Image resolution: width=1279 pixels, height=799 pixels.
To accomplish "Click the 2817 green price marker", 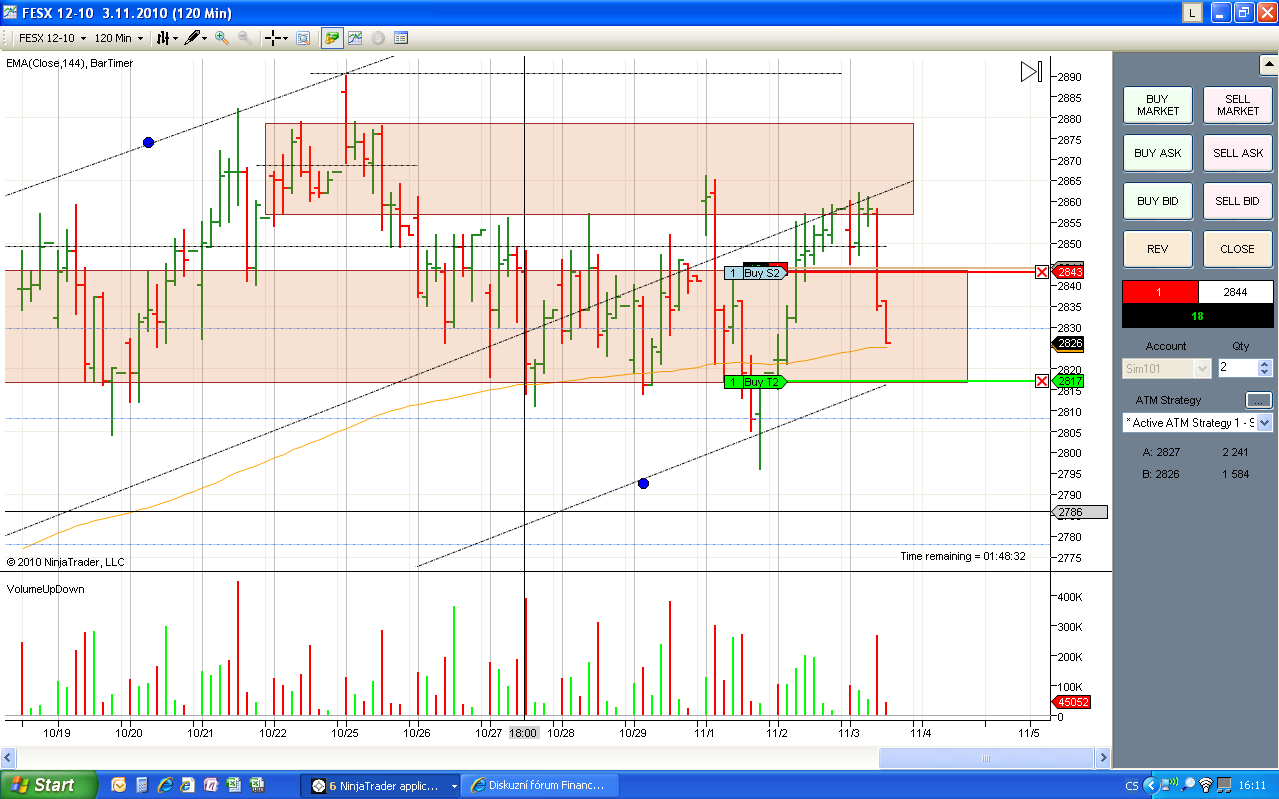I will coord(1070,381).
